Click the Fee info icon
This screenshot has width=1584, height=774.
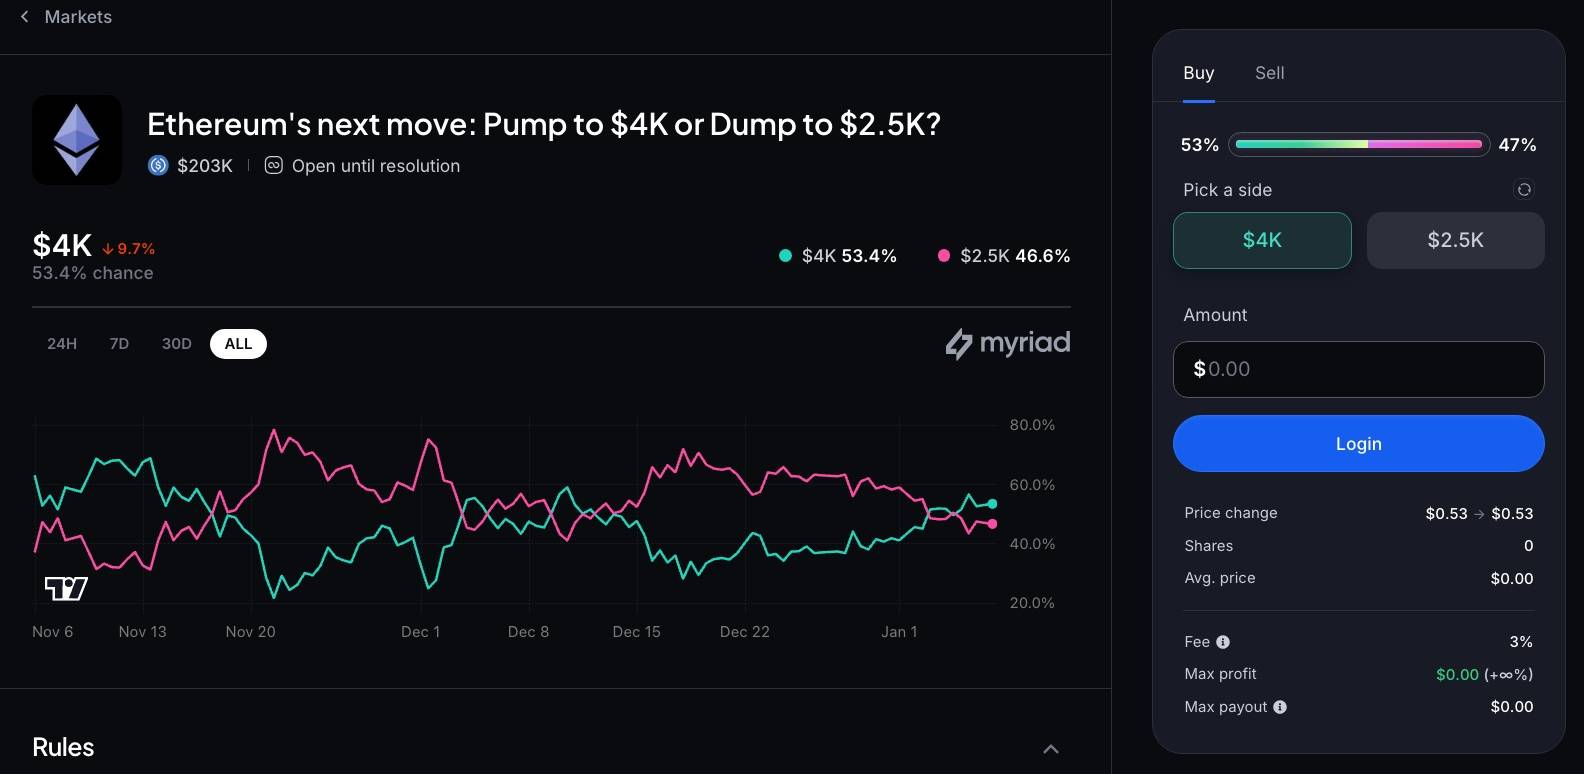1222,642
